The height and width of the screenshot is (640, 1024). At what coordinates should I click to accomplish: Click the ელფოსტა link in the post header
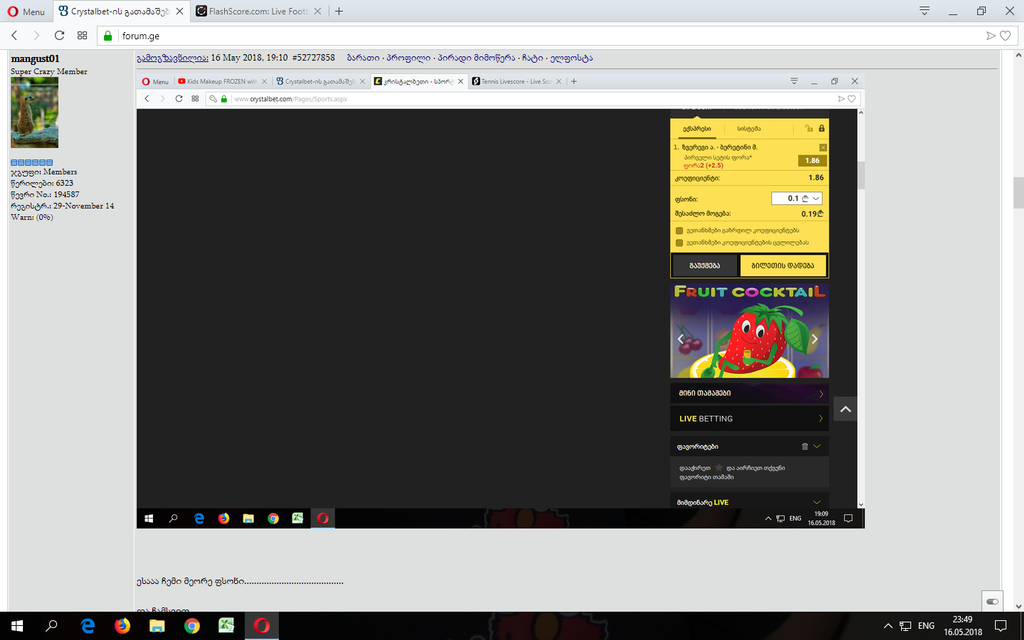coord(571,58)
